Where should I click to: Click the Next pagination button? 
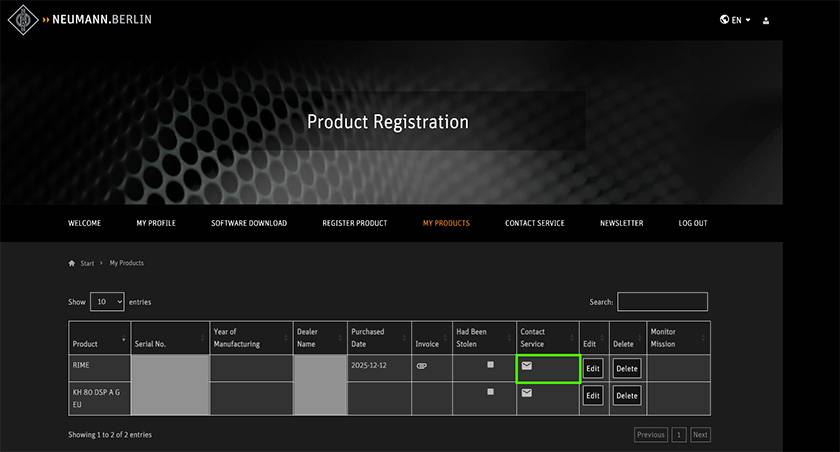700,435
